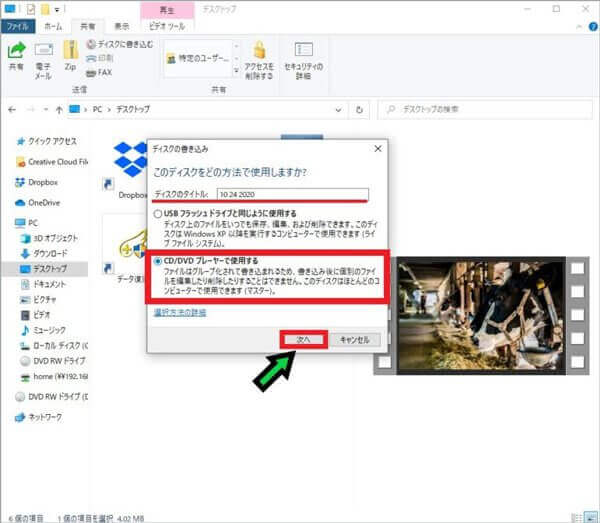Click Next (次へ) button in dialog
600x523 pixels.
click(304, 340)
